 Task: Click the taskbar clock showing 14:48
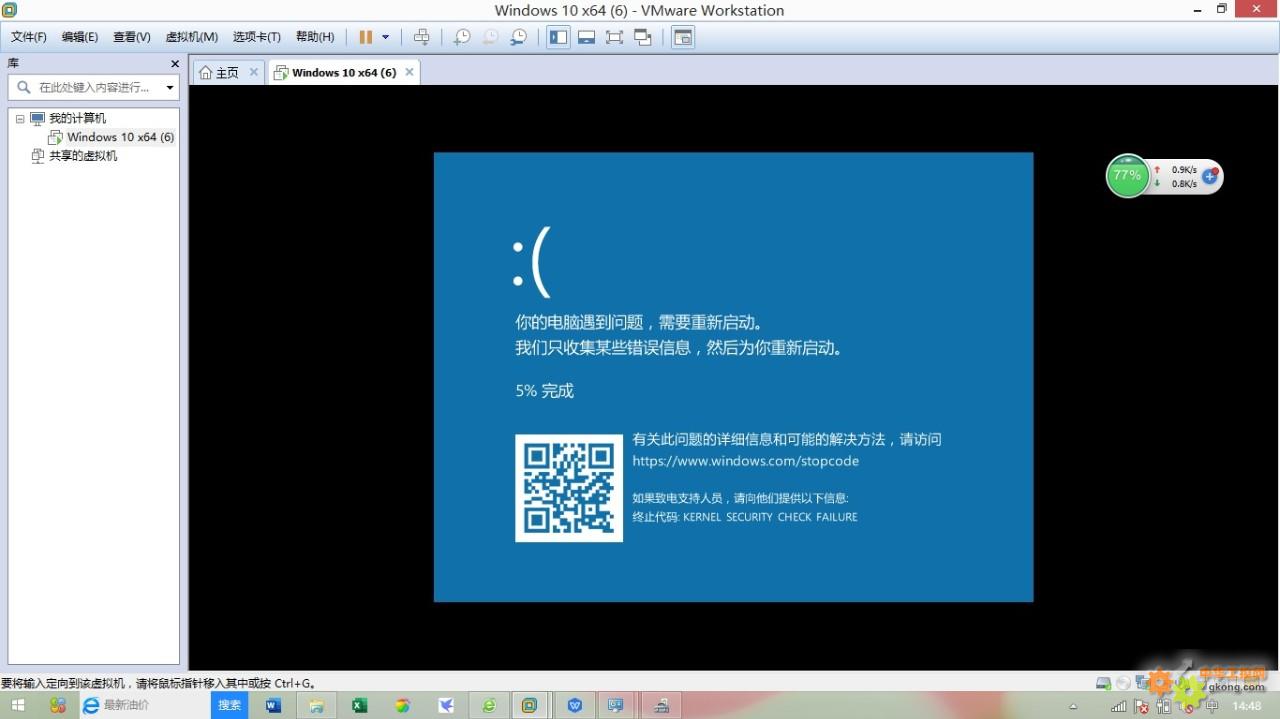click(x=1247, y=706)
